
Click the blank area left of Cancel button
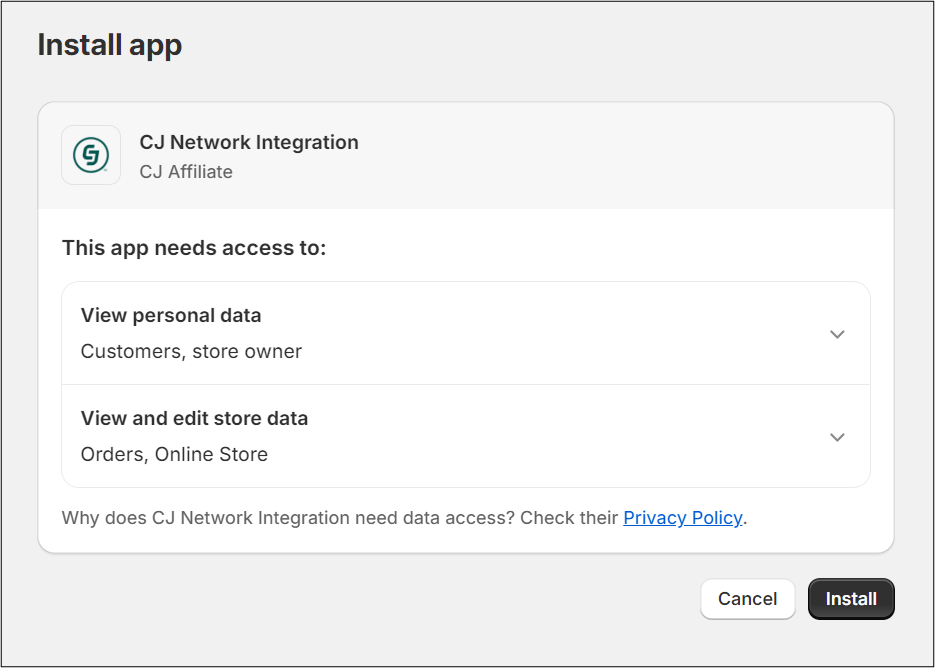pyautogui.click(x=400, y=600)
